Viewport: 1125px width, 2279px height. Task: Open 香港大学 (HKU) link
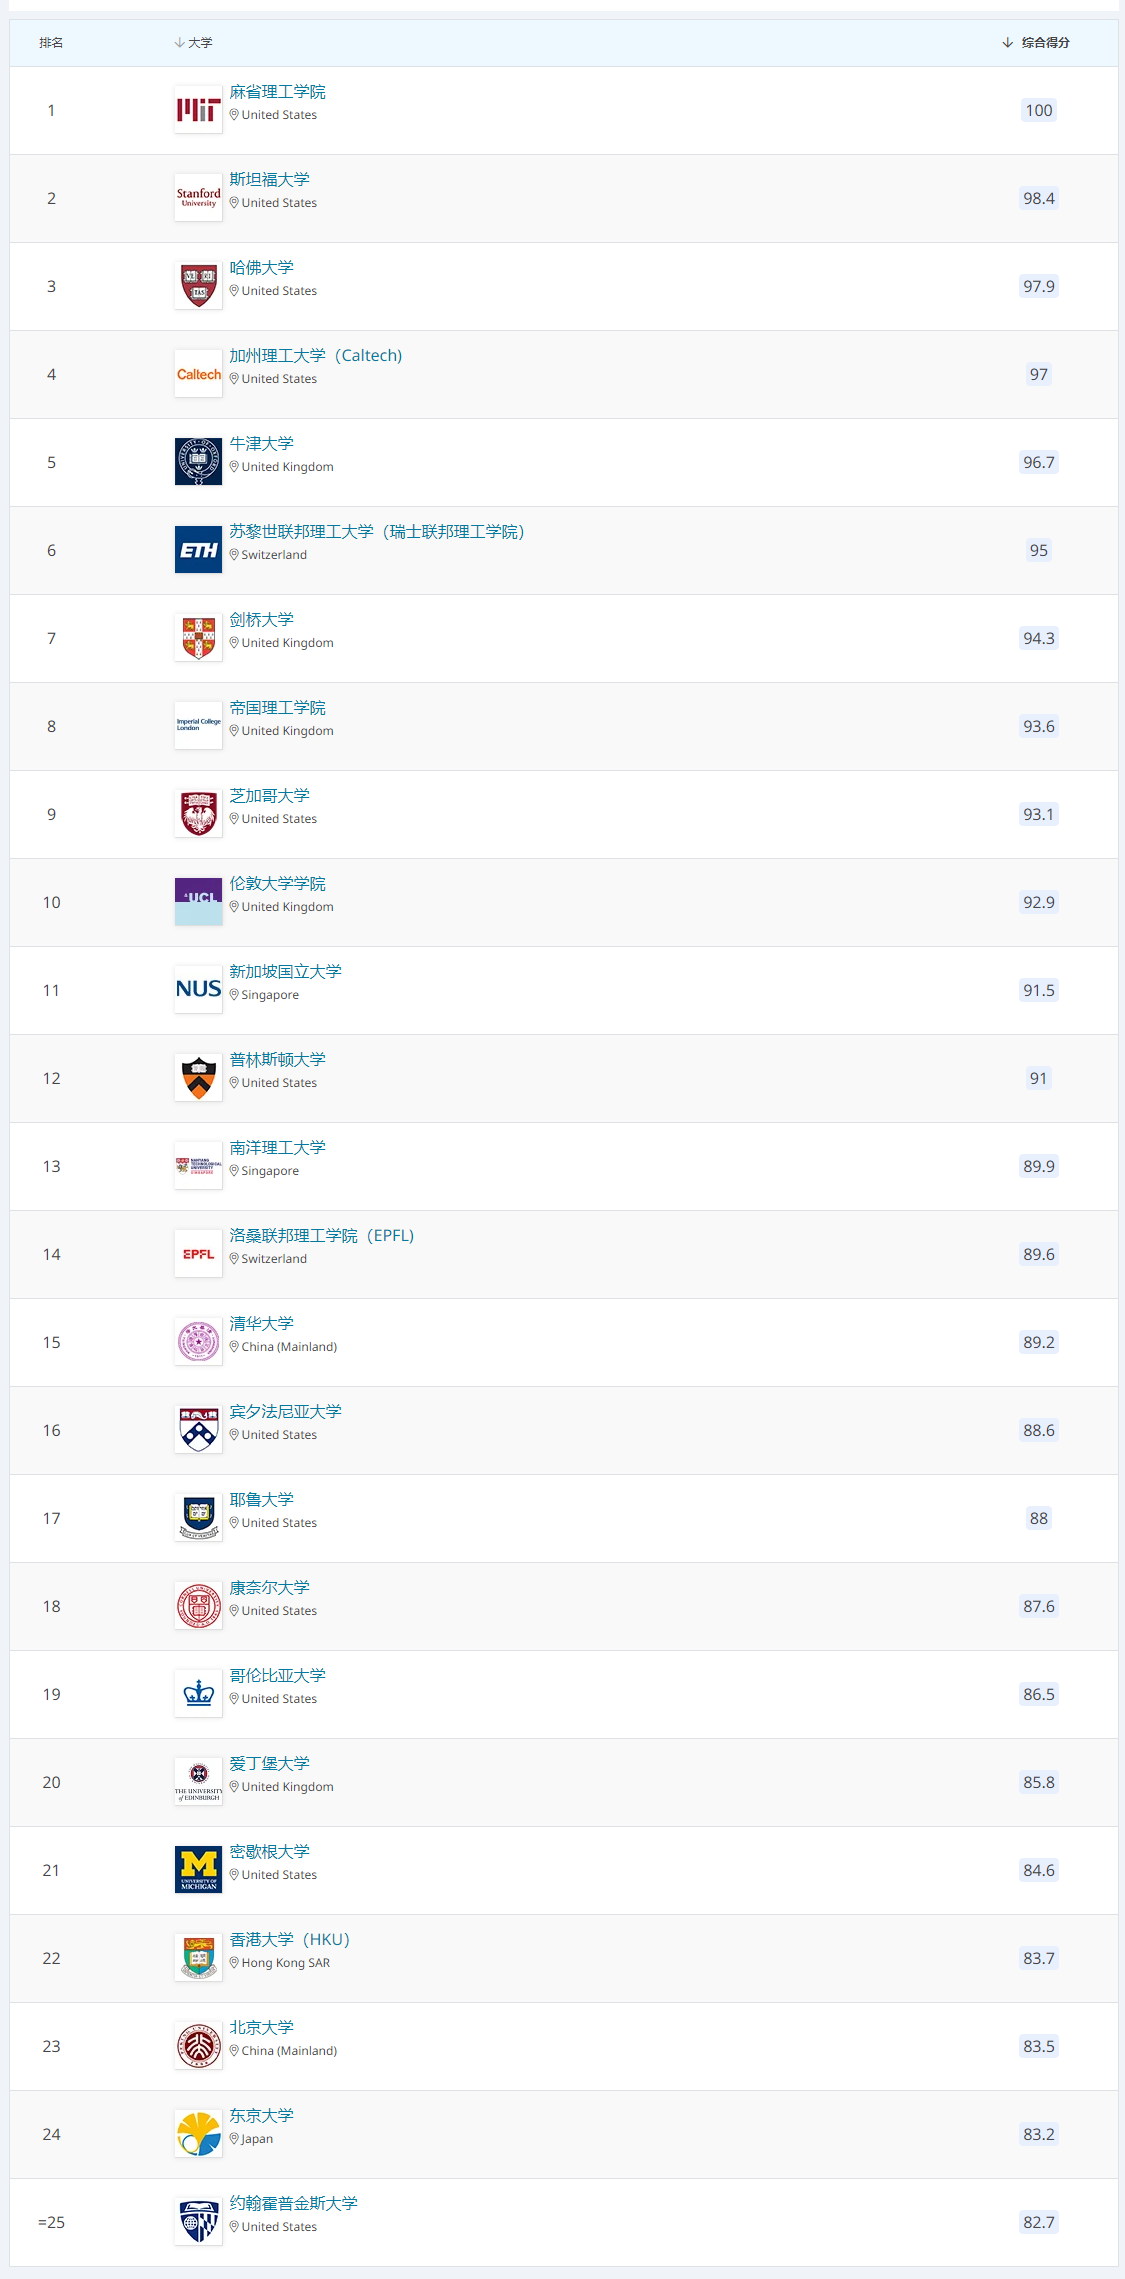[290, 1940]
